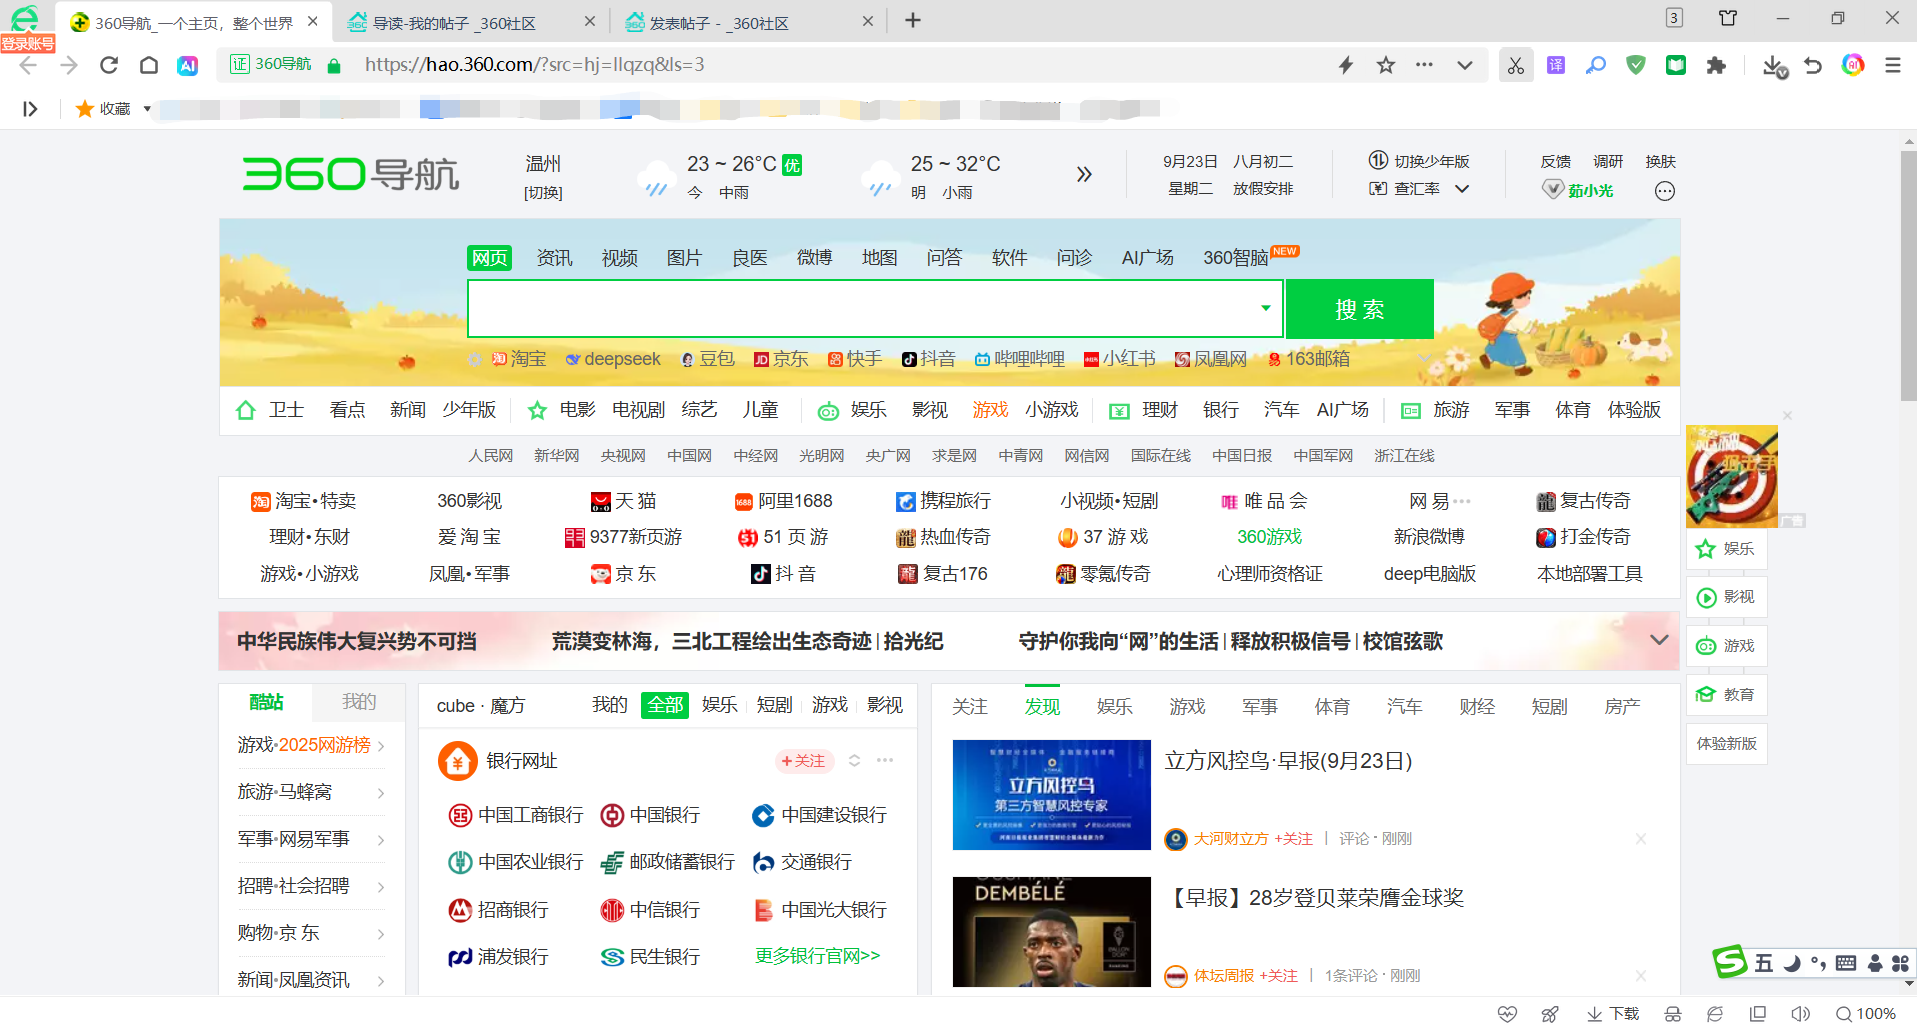Expand the 收藏 favorites dropdown arrow
This screenshot has width=1917, height=1026.
[x=145, y=108]
